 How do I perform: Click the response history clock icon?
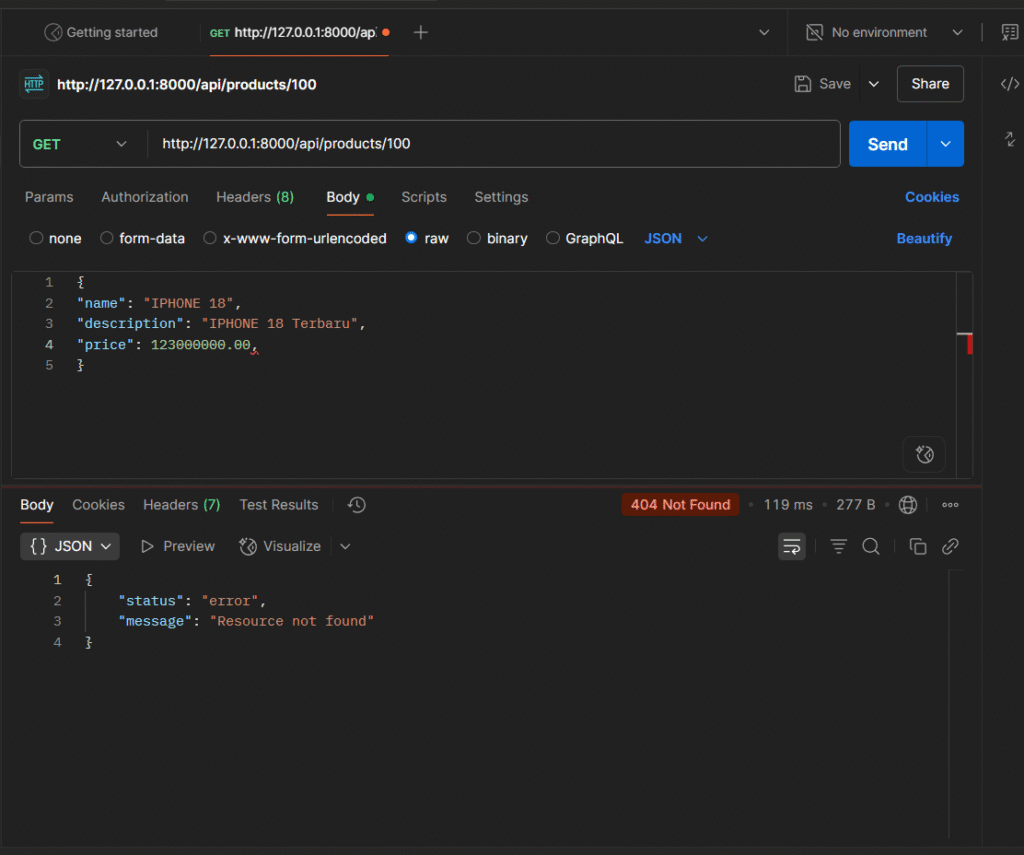(x=357, y=505)
